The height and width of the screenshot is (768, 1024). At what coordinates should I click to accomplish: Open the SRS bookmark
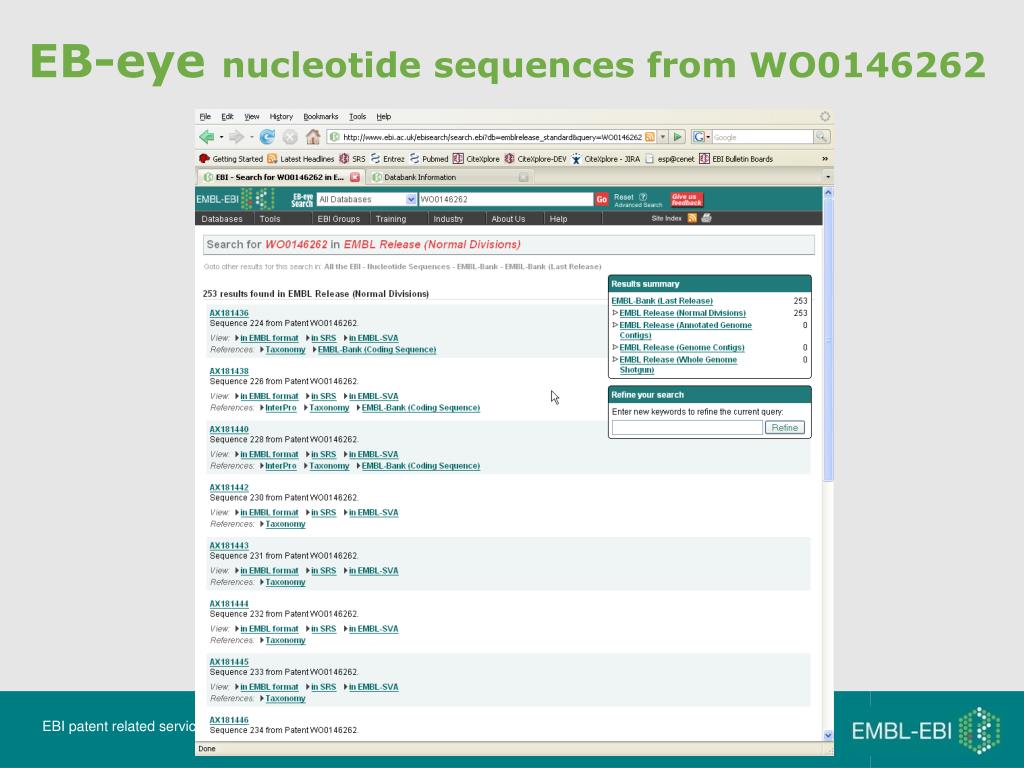[x=352, y=159]
